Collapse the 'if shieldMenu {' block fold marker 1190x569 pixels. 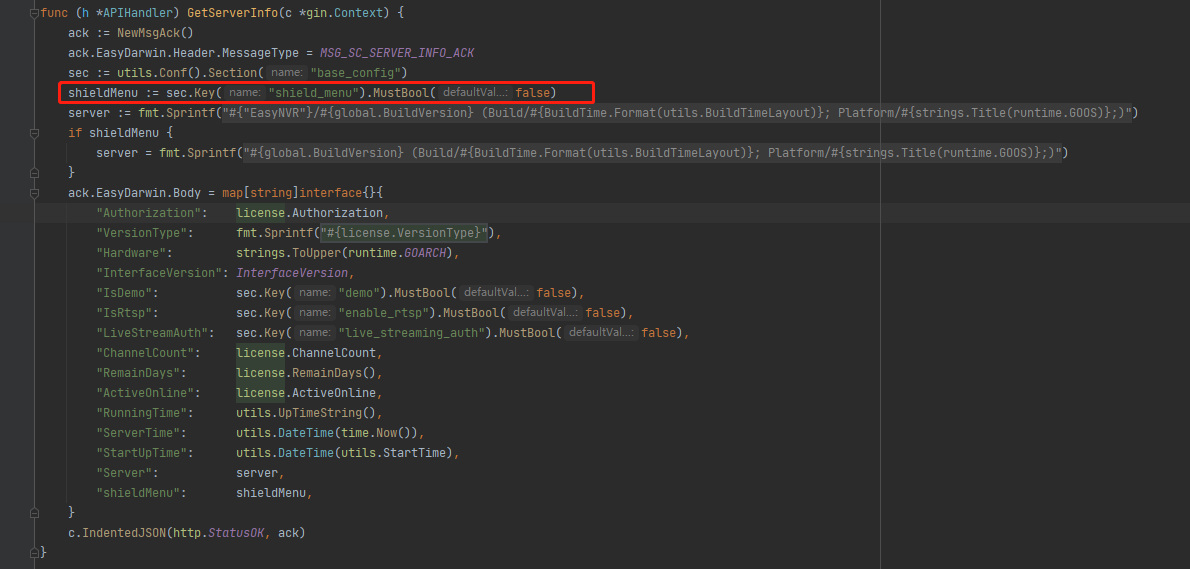tap(34, 133)
